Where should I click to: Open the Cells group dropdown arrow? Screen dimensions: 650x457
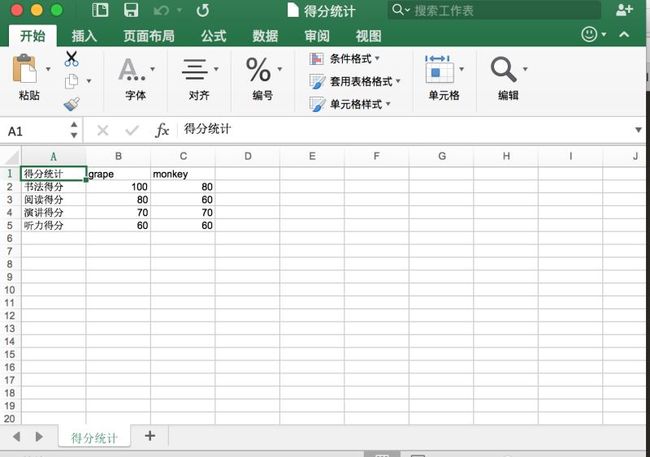[x=461, y=69]
